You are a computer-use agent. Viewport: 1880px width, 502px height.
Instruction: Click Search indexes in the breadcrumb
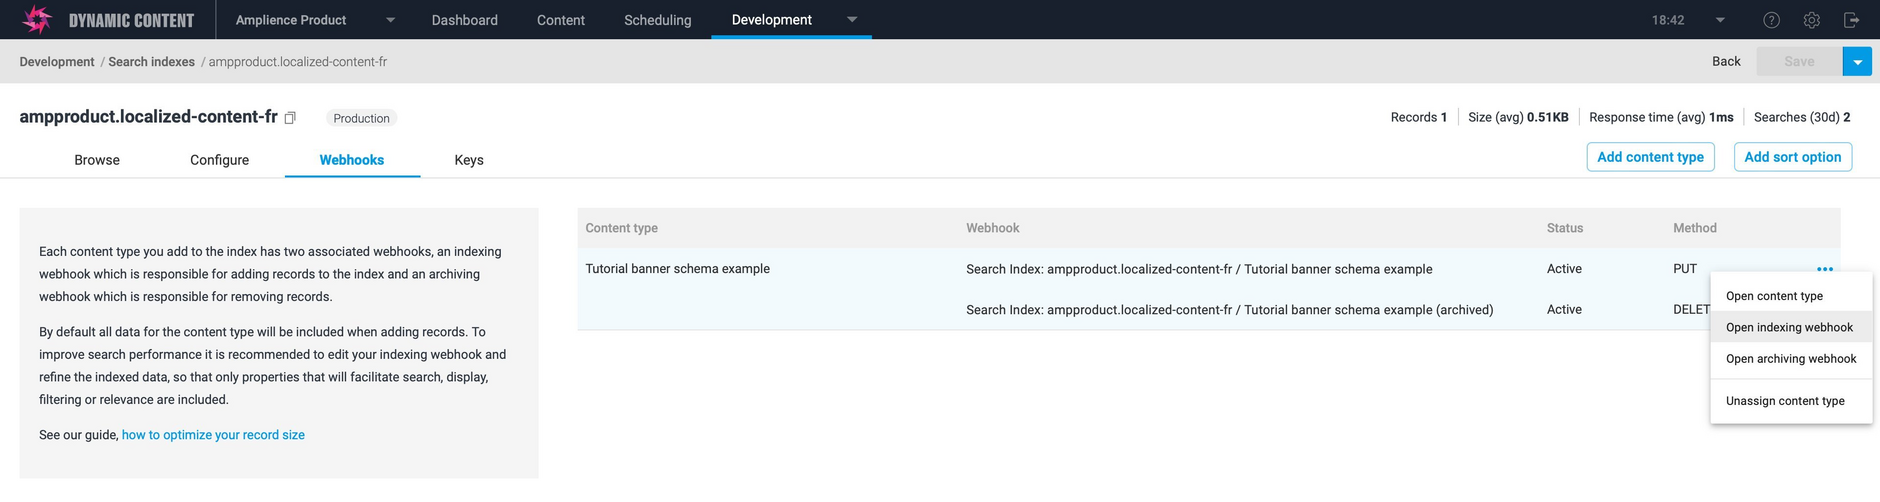click(151, 62)
